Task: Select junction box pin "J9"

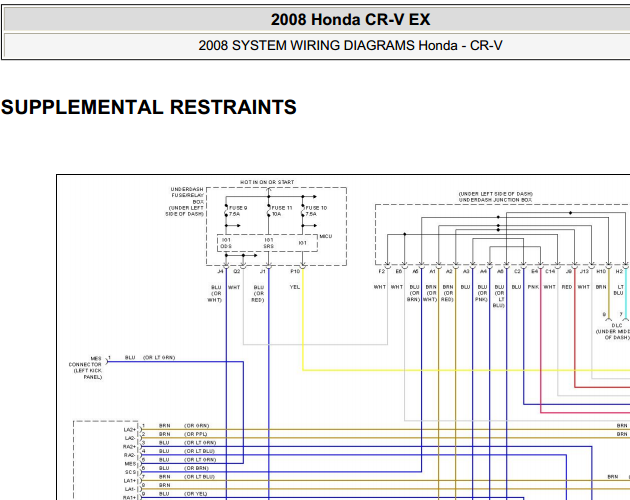Action: 569,272
